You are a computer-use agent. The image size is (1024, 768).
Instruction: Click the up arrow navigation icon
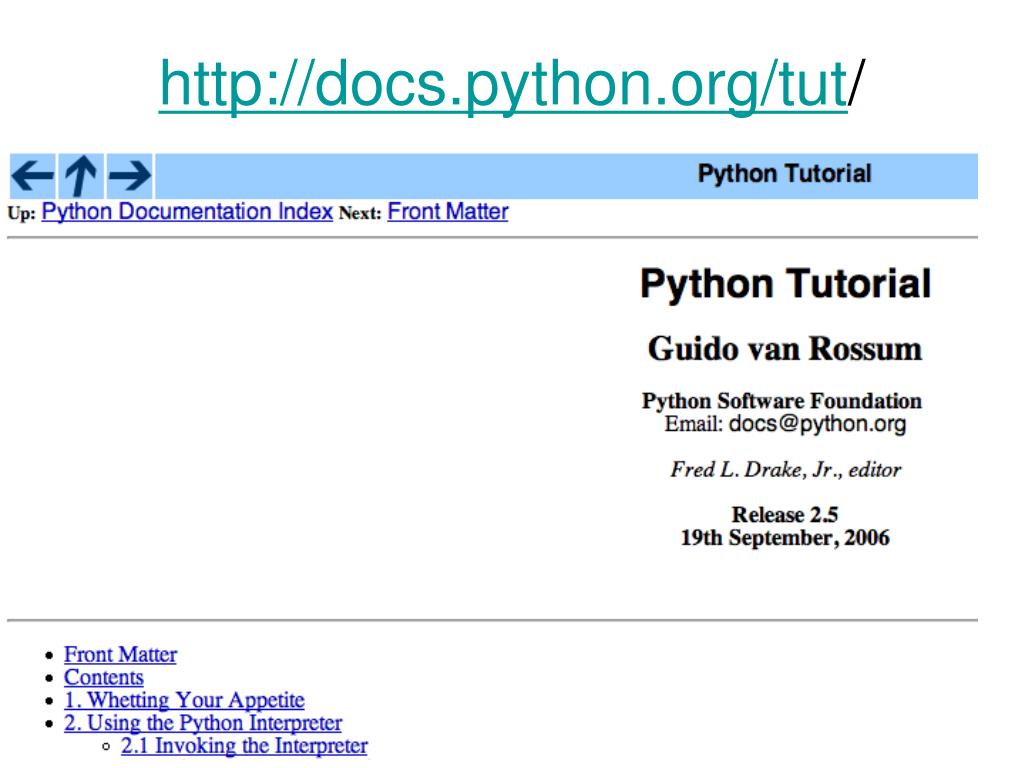click(81, 176)
